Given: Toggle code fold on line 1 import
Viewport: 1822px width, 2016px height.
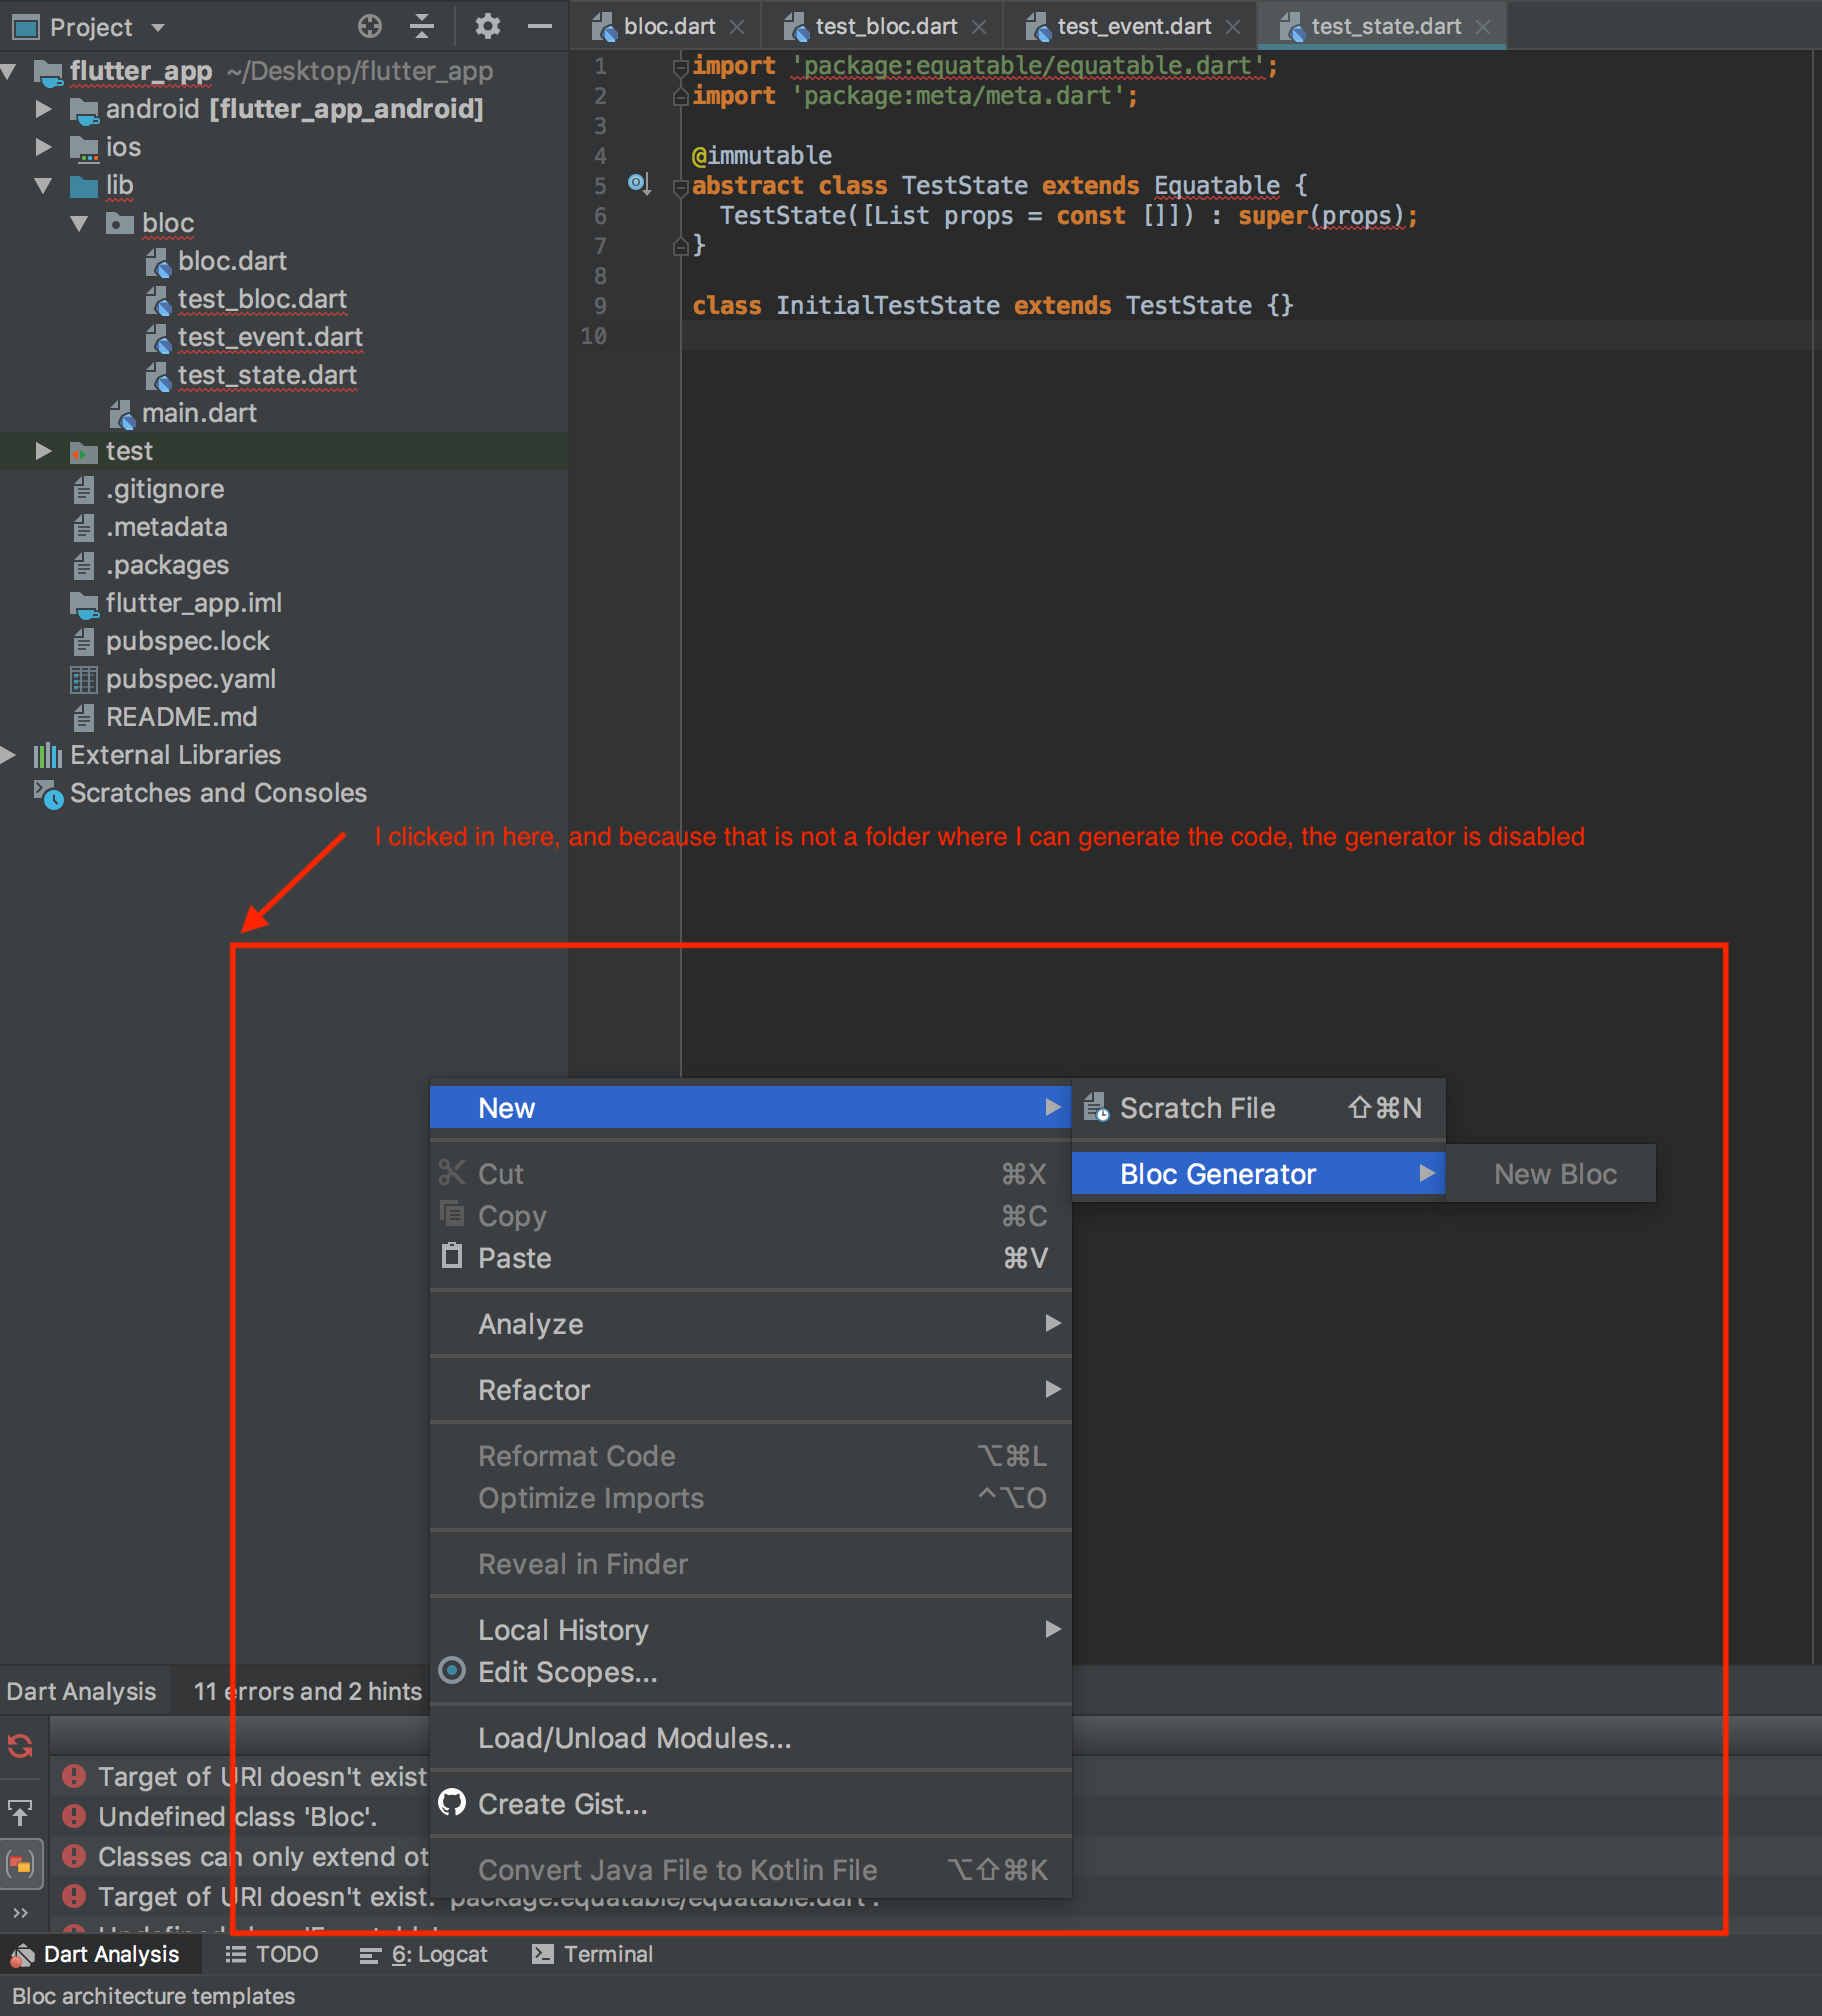Looking at the screenshot, I should point(680,67).
